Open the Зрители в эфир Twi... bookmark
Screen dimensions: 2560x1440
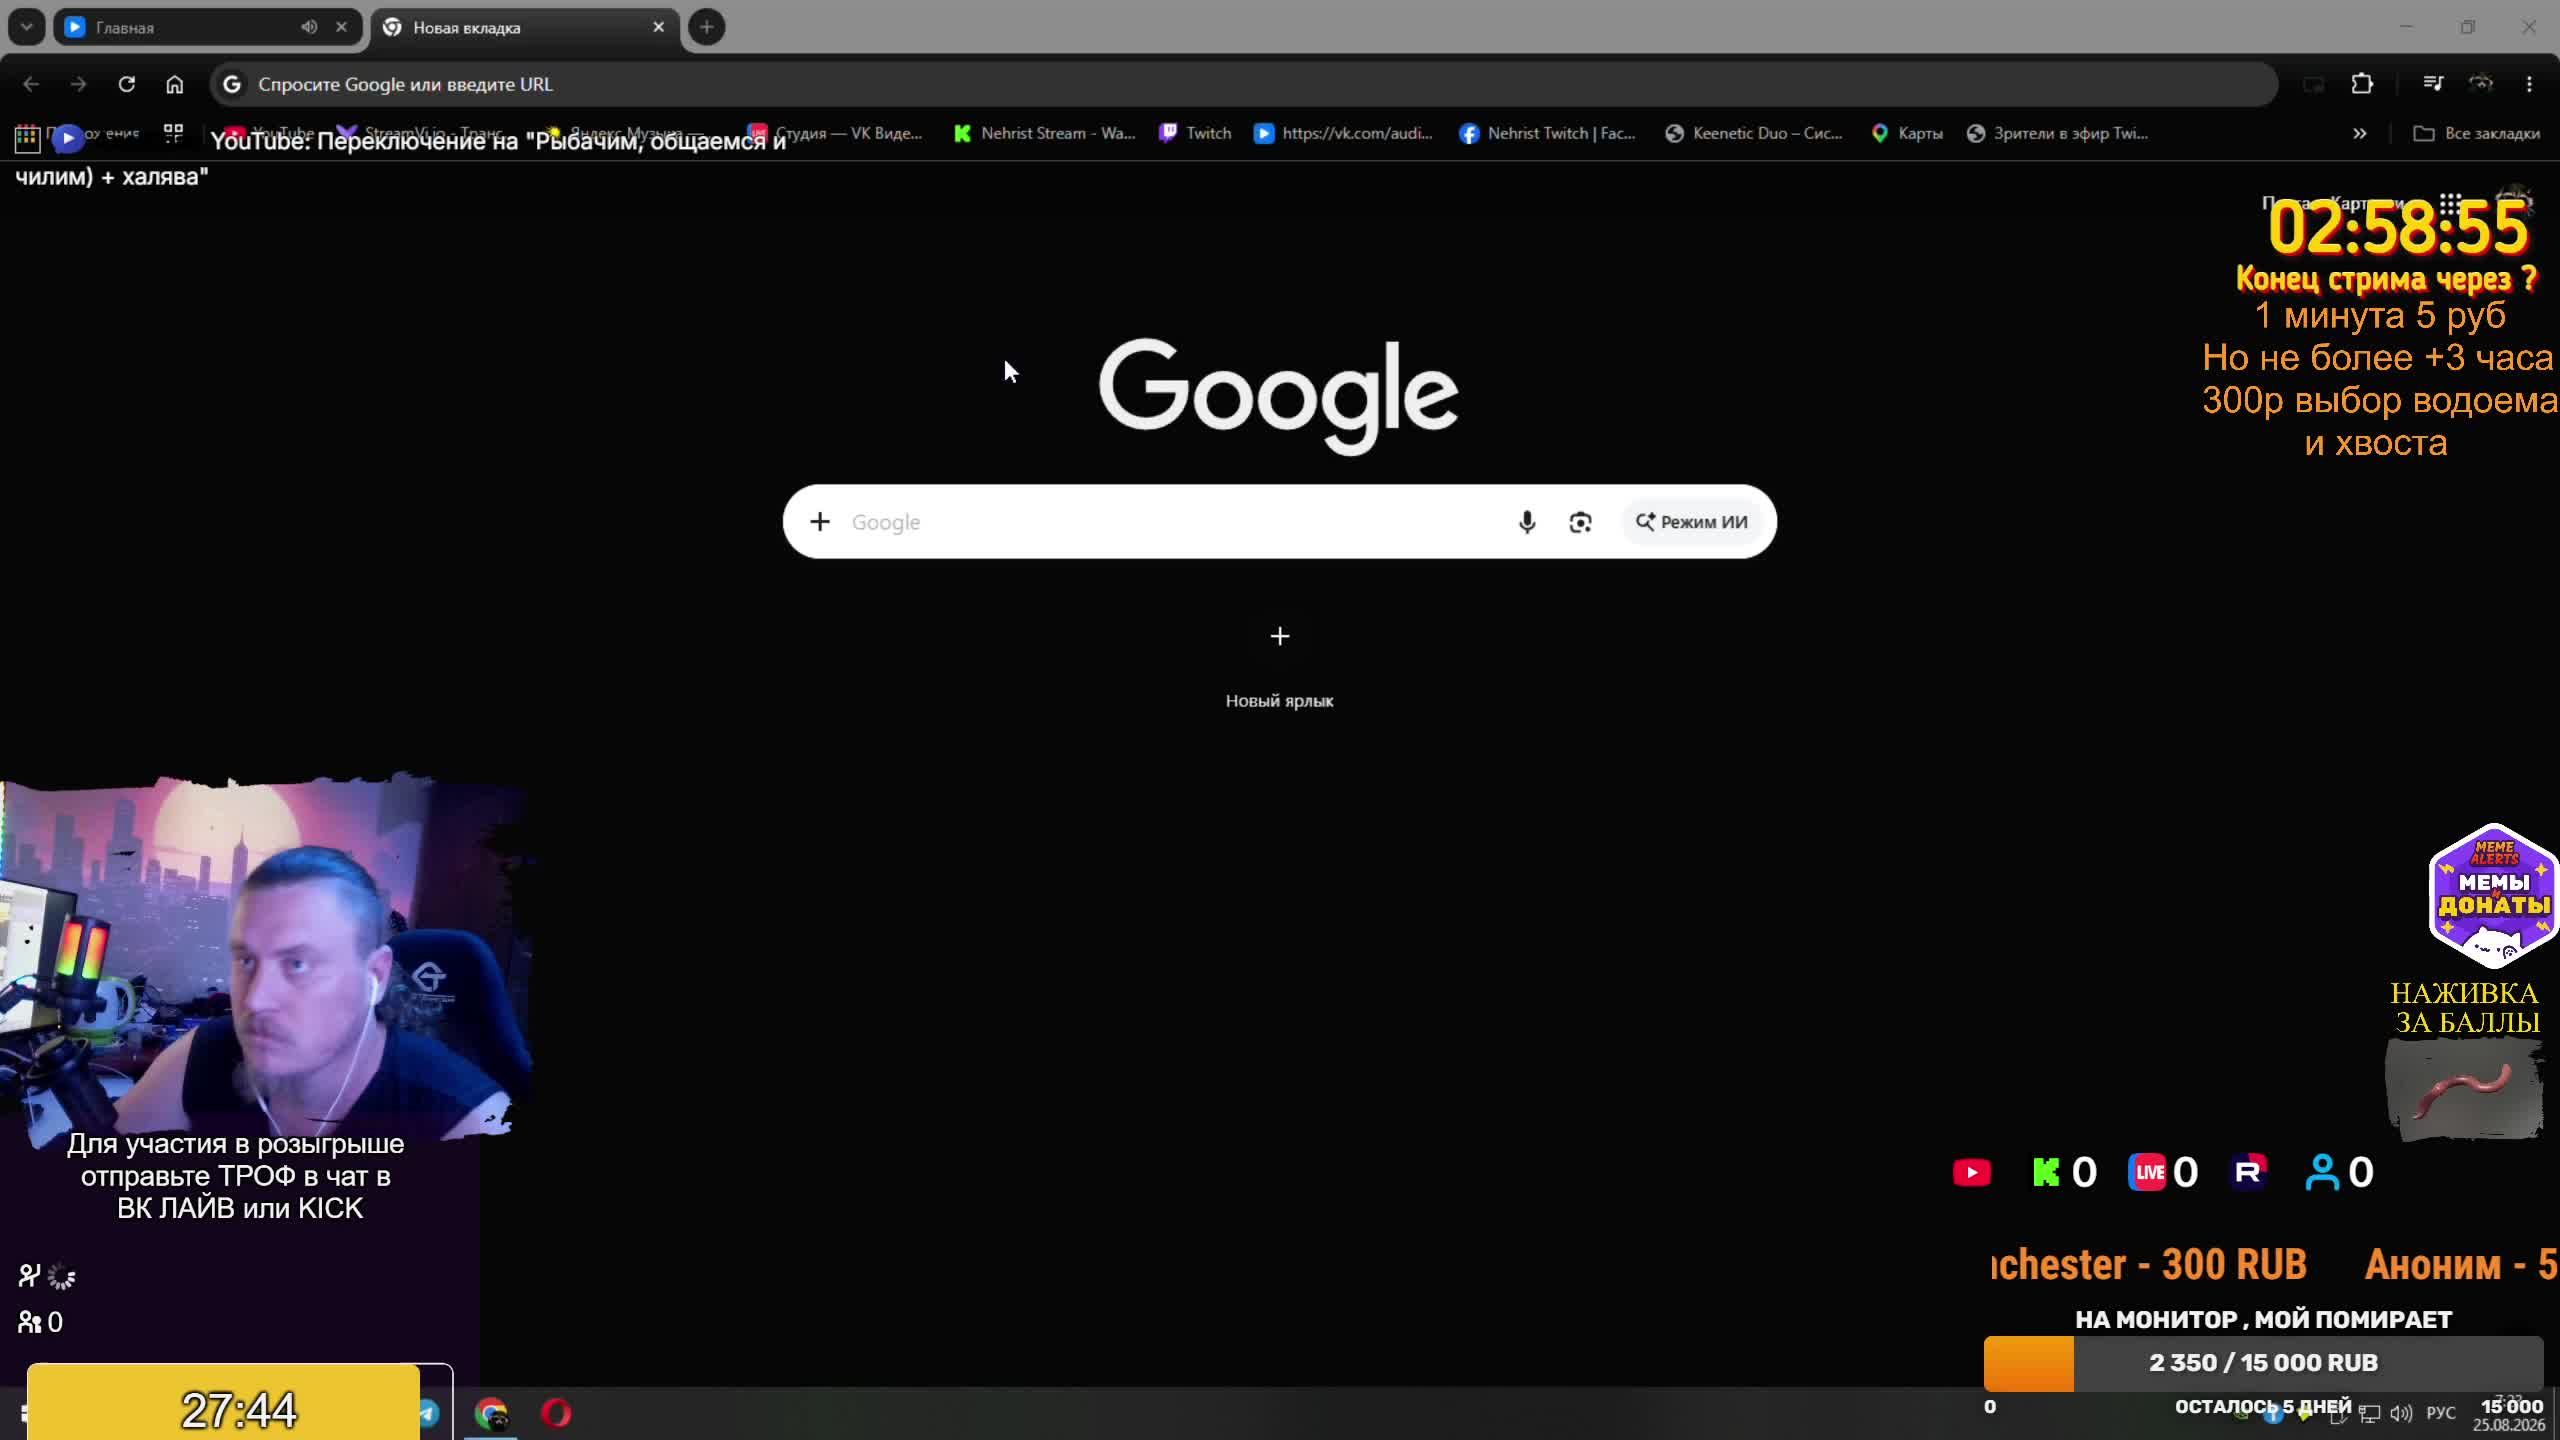[x=2057, y=133]
